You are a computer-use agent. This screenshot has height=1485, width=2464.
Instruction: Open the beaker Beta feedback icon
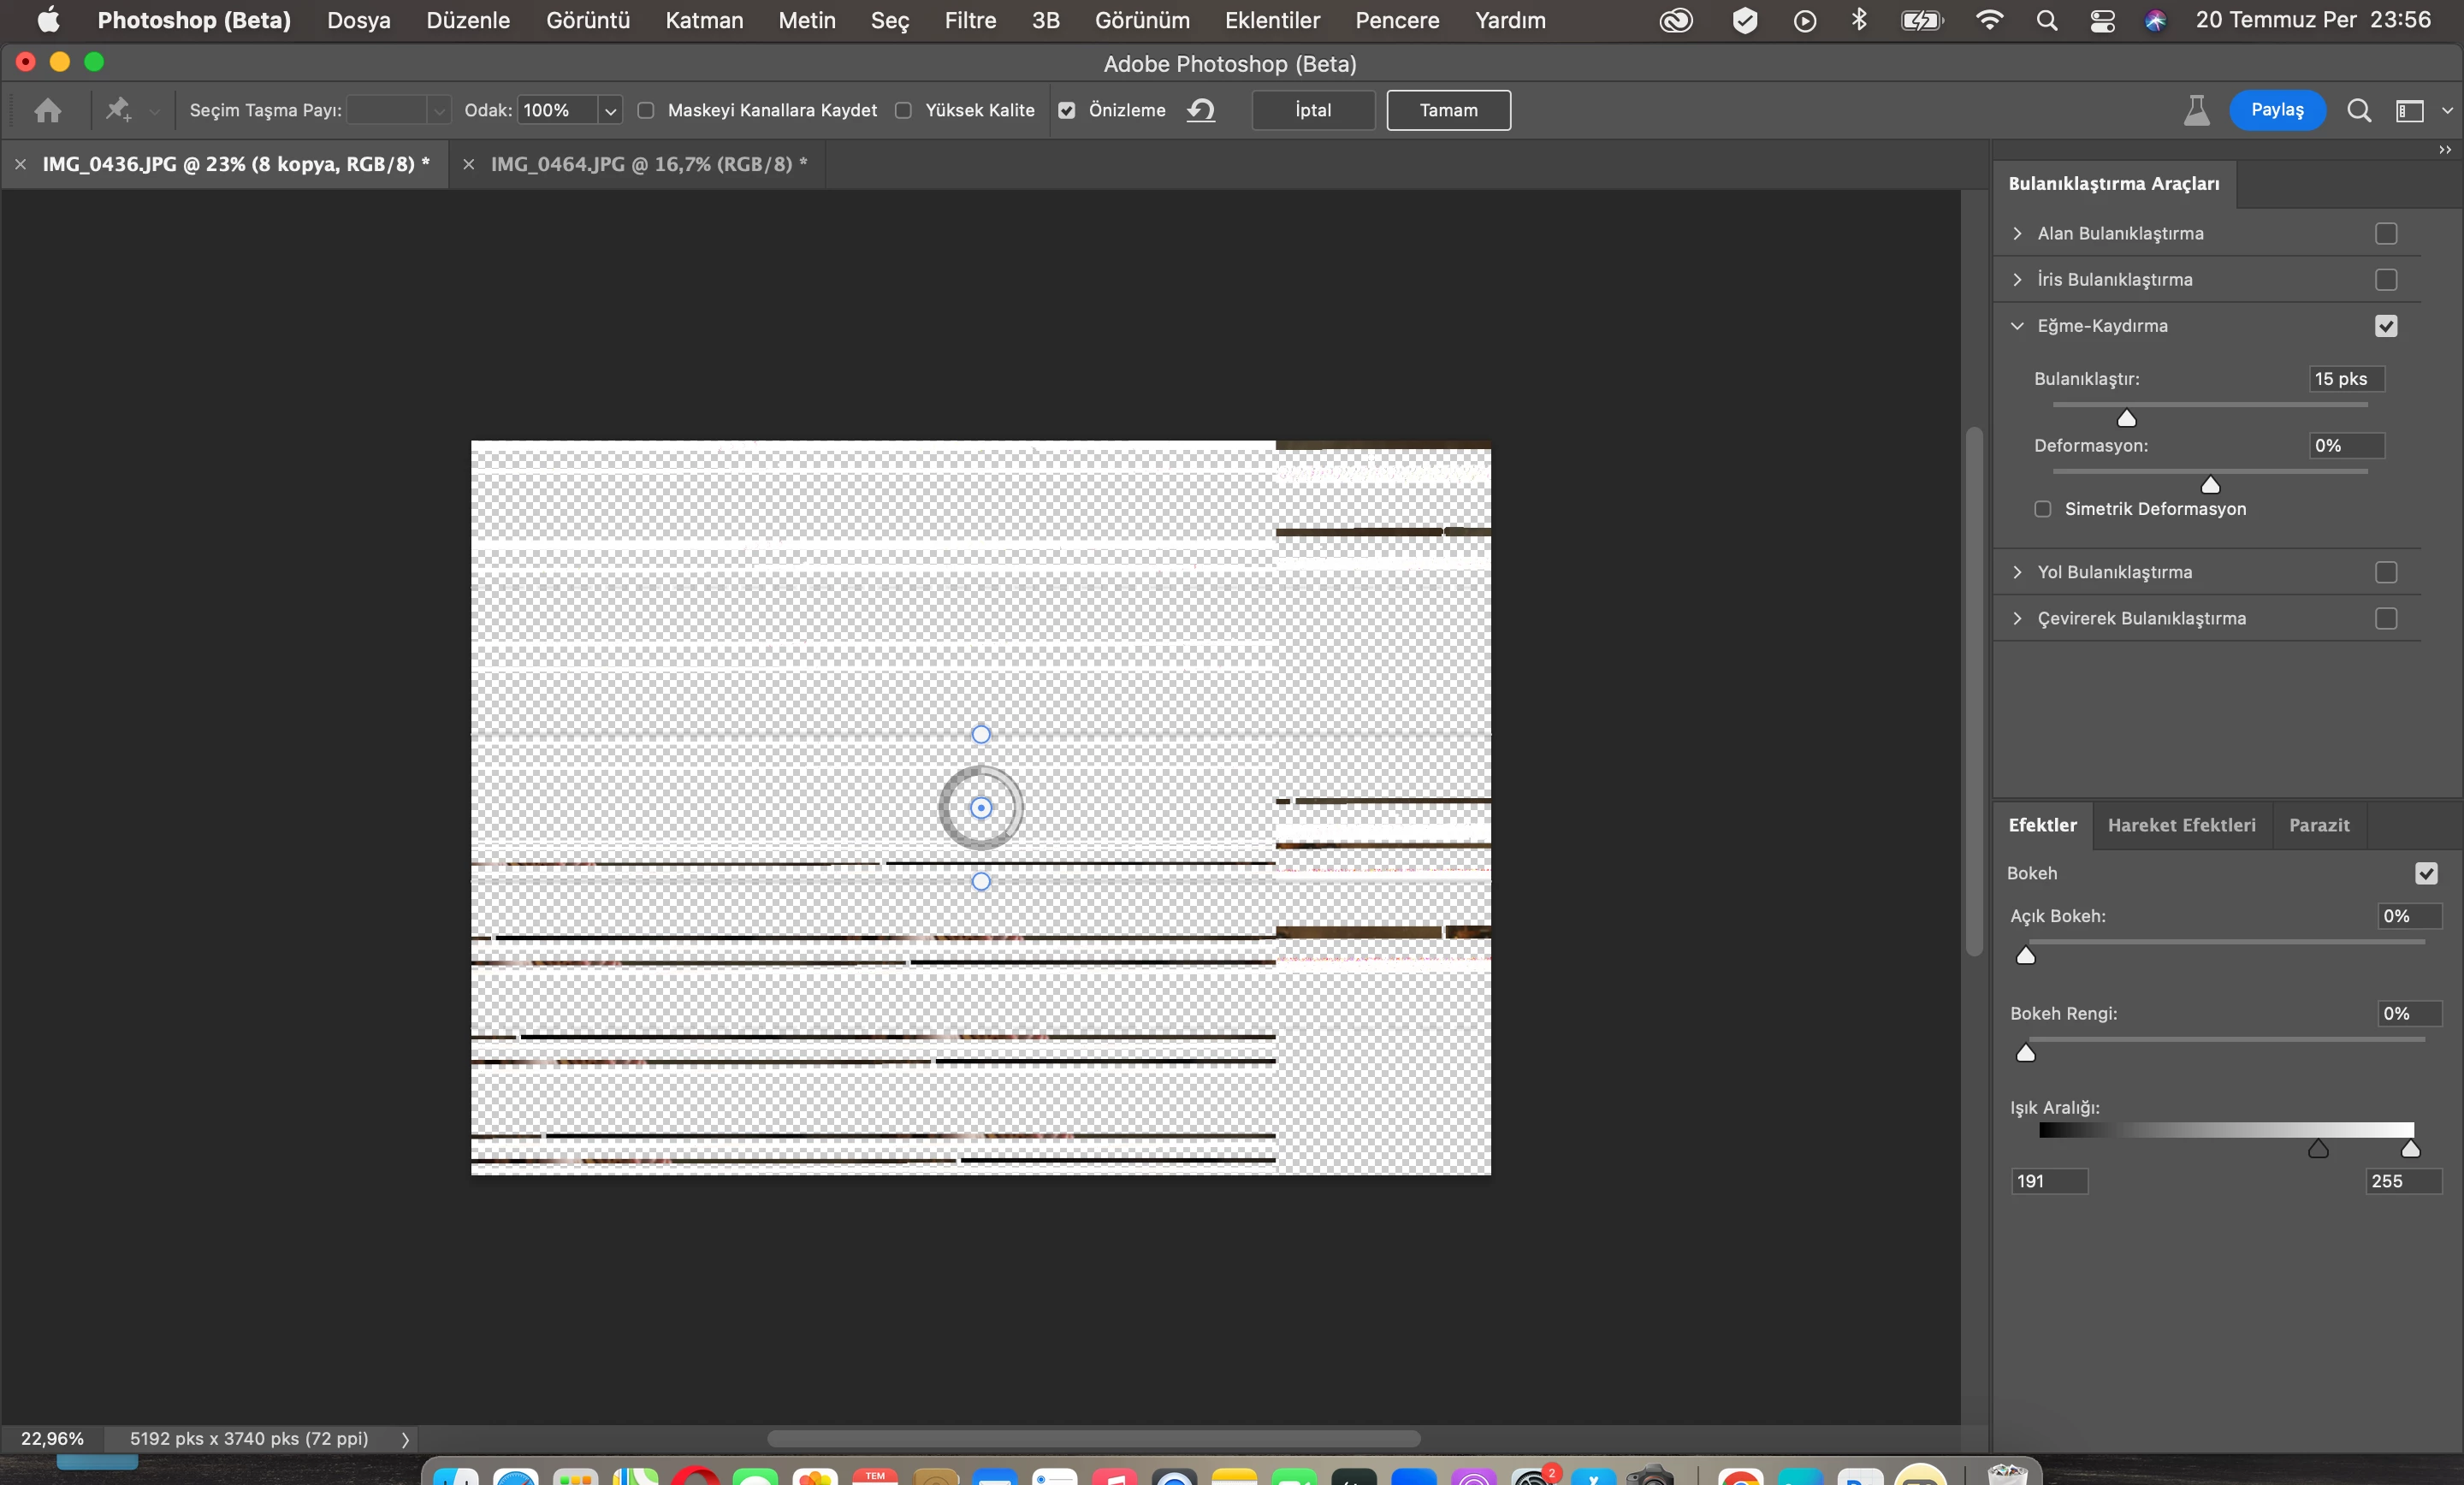coord(2196,110)
